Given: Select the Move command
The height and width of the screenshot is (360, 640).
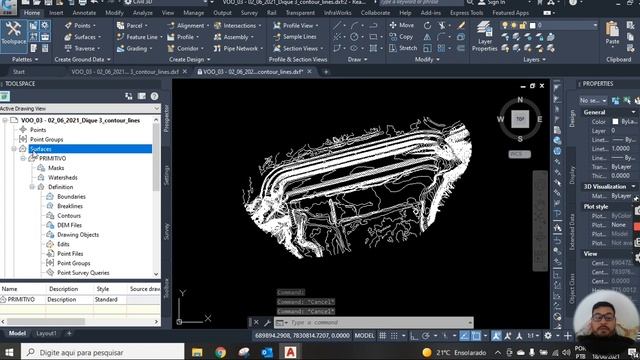Looking at the screenshot, I should (x=402, y=25).
